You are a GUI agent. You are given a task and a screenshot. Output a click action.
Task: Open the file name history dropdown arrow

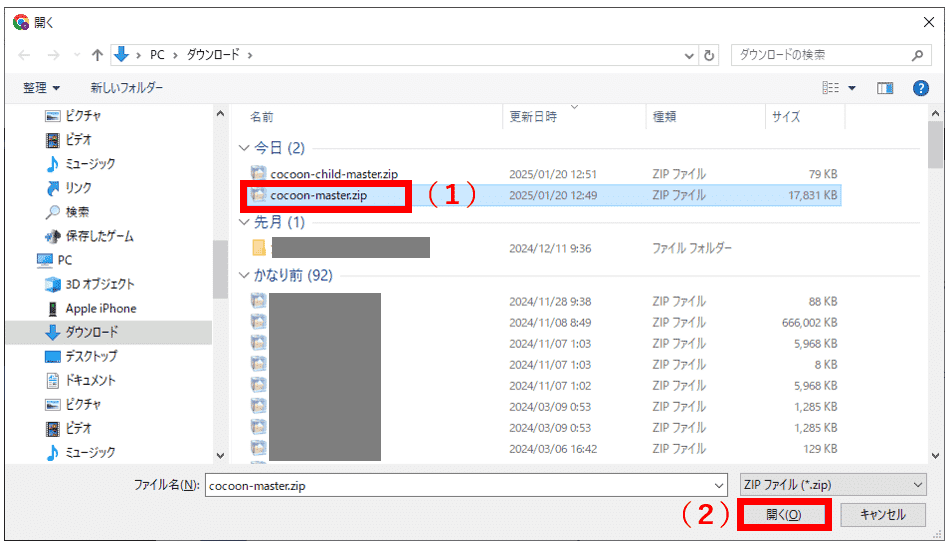click(719, 485)
